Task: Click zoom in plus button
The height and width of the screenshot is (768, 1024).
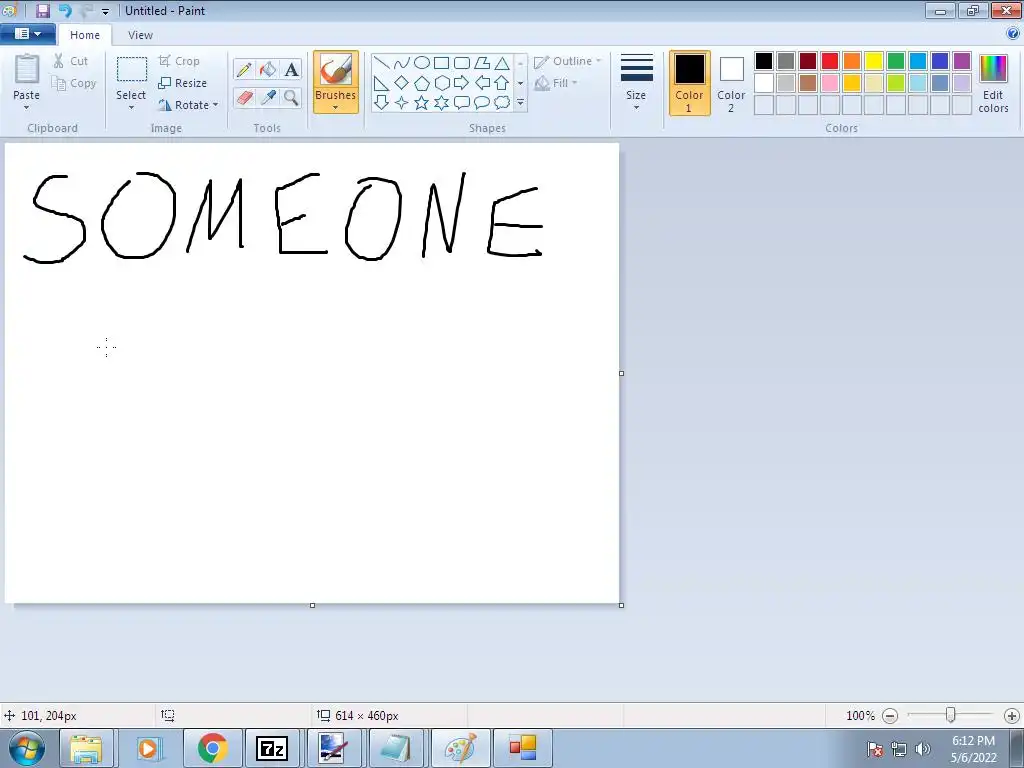Action: click(x=1012, y=716)
